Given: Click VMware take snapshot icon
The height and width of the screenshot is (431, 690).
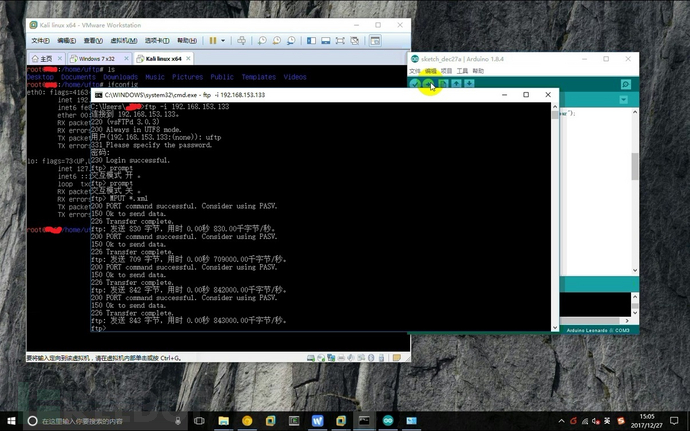Looking at the screenshot, I should [262, 41].
